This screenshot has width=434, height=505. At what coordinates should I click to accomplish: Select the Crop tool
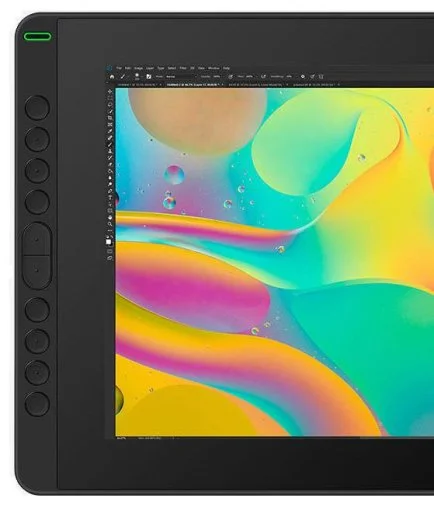point(110,118)
